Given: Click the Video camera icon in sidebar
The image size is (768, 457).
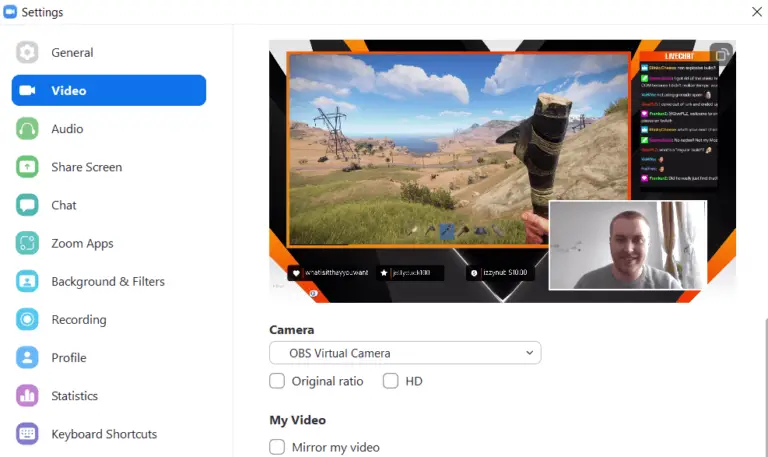Looking at the screenshot, I should coord(27,91).
